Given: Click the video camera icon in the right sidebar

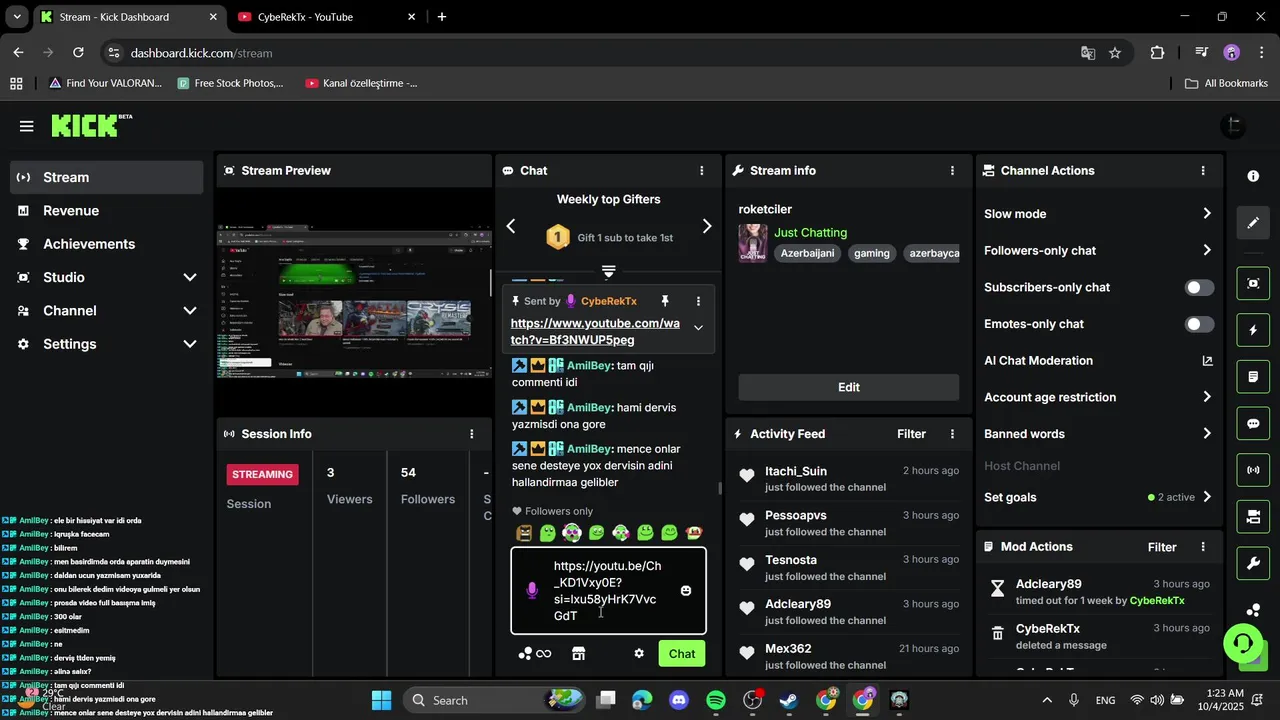Looking at the screenshot, I should [x=1253, y=517].
